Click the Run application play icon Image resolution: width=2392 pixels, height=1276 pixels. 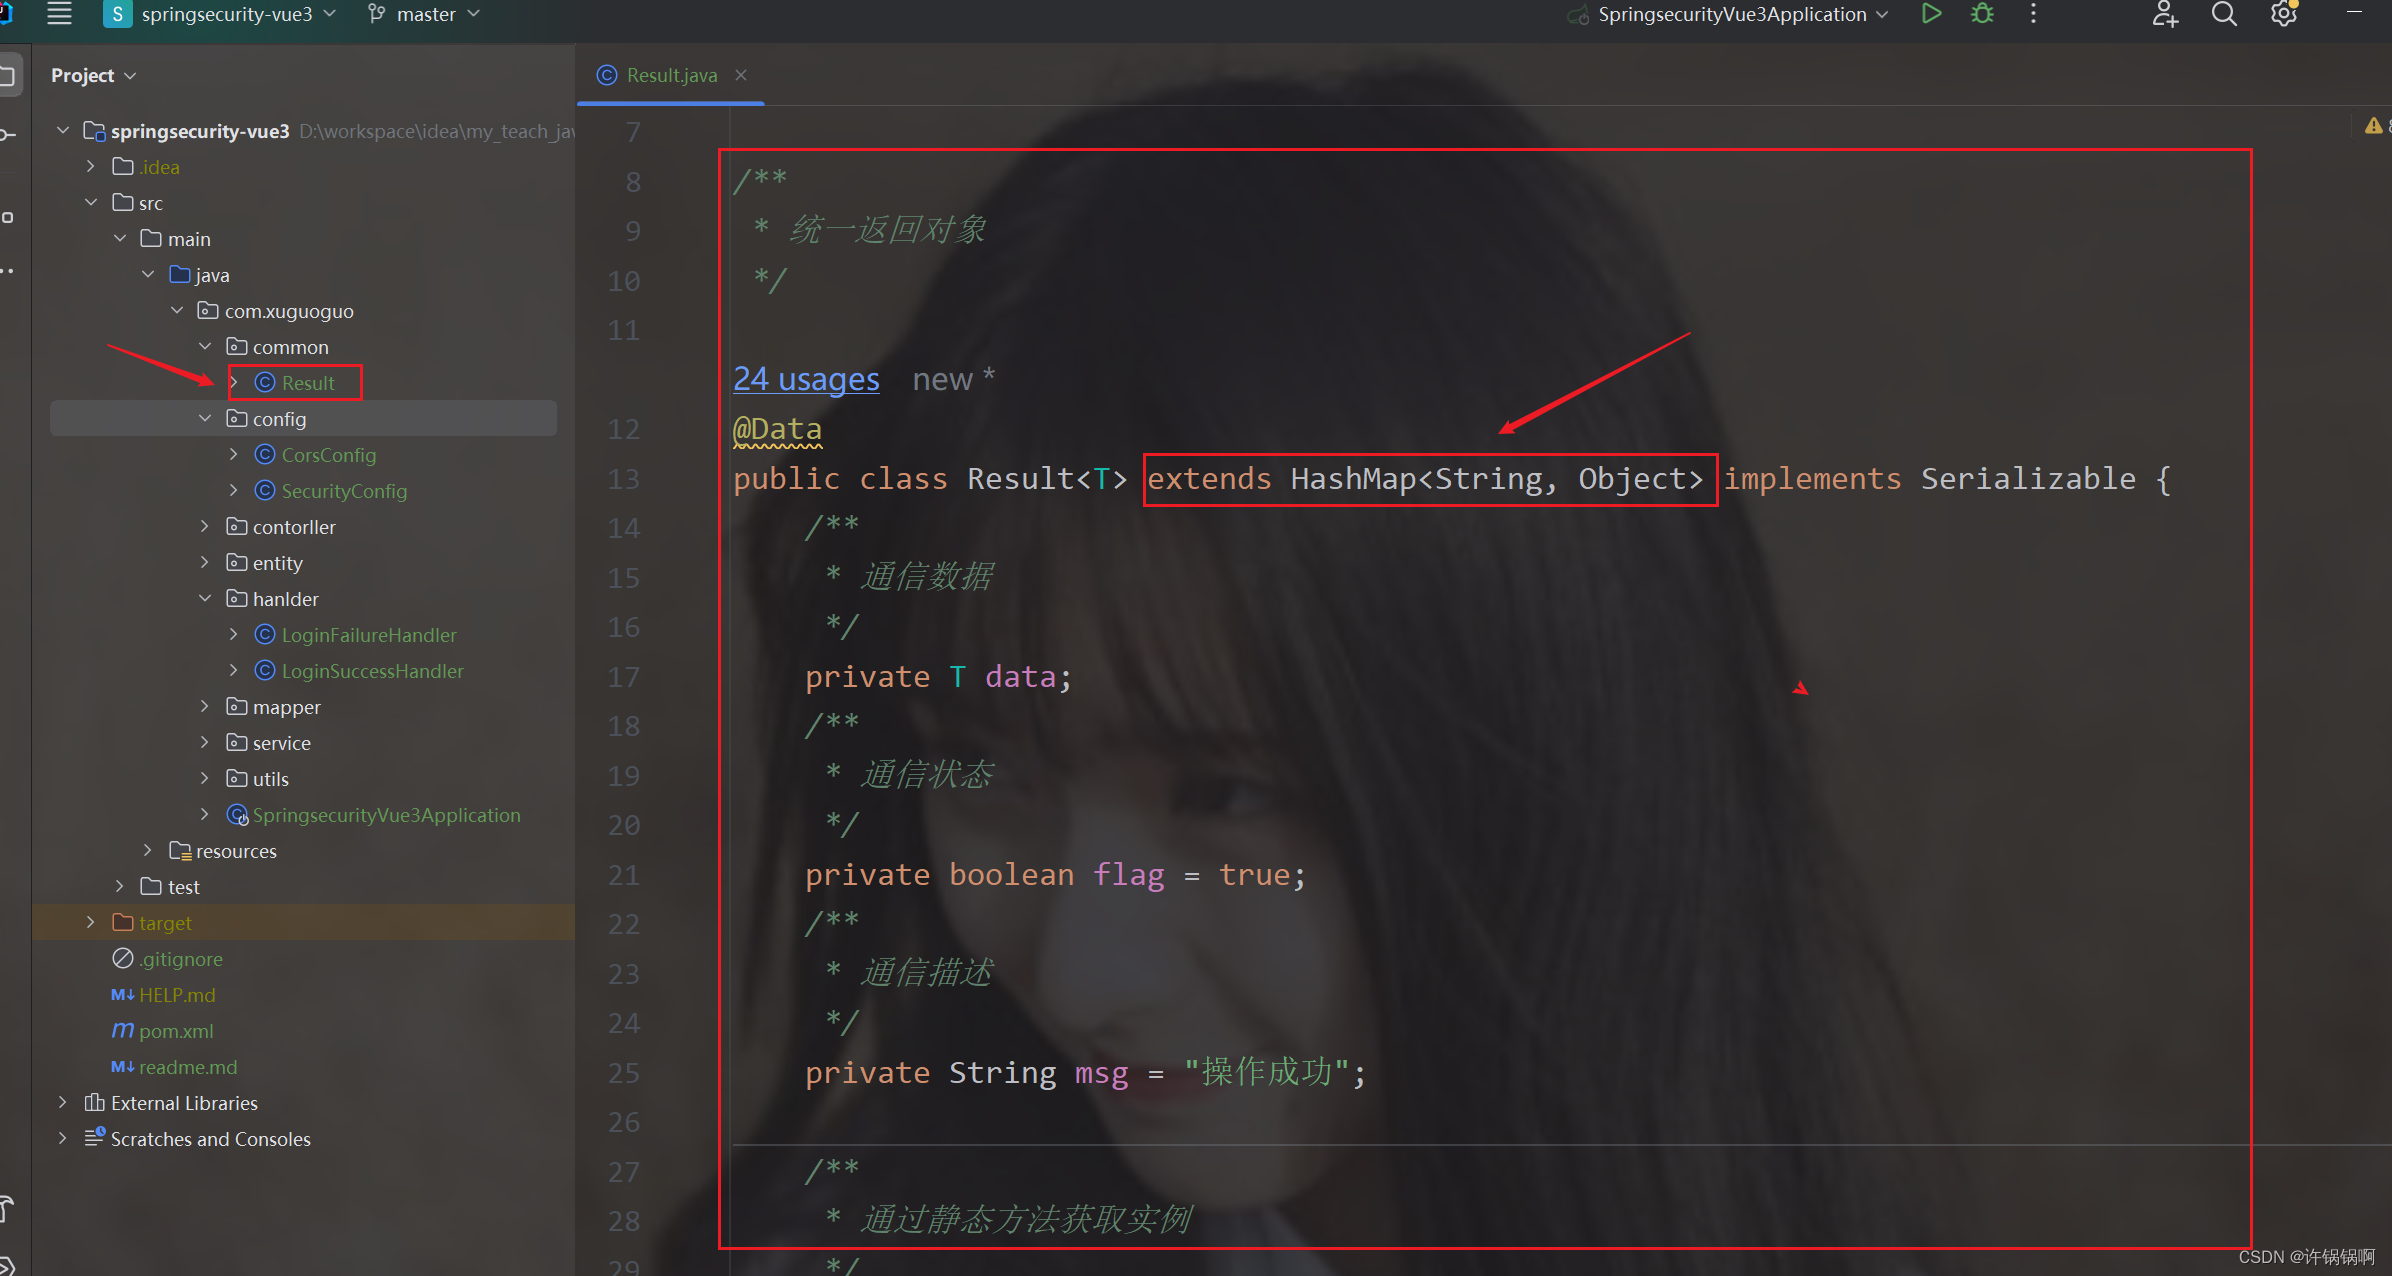[x=1931, y=14]
